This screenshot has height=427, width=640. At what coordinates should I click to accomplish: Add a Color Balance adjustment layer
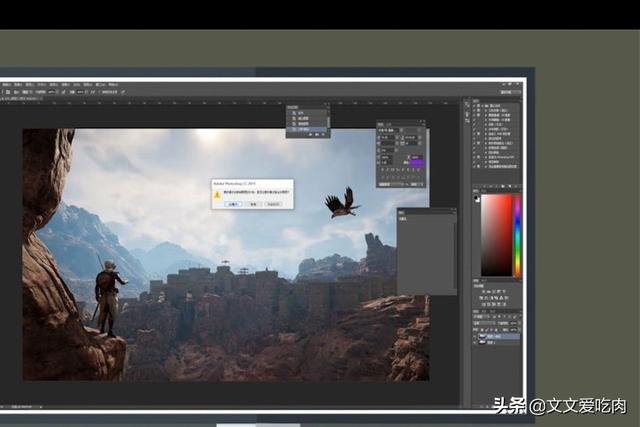point(486,298)
